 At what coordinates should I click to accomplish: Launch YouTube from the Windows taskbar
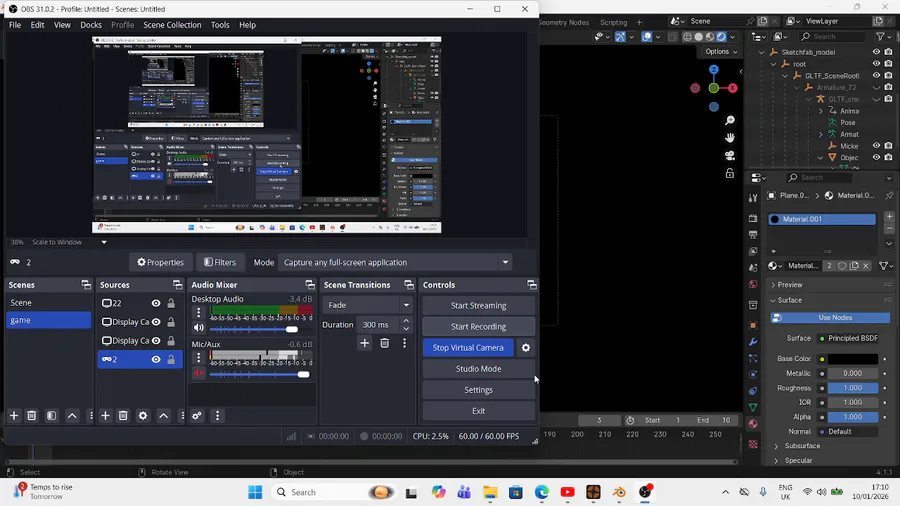tap(567, 492)
